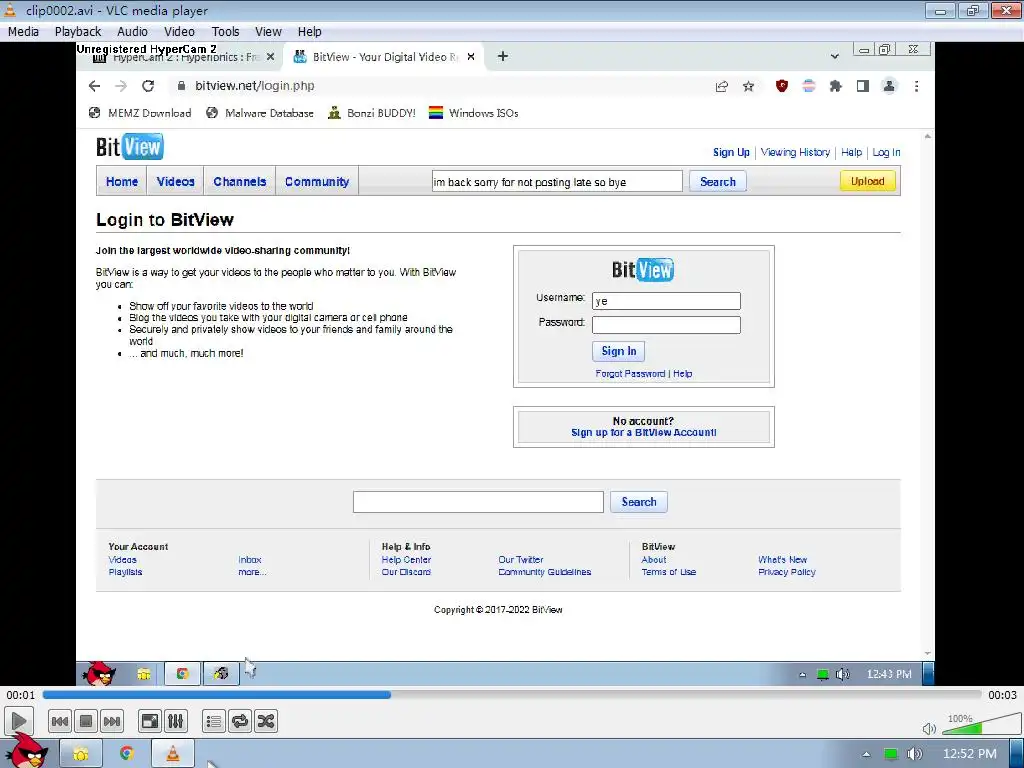Click the bottom Search button
This screenshot has width=1024, height=768.
click(x=639, y=502)
